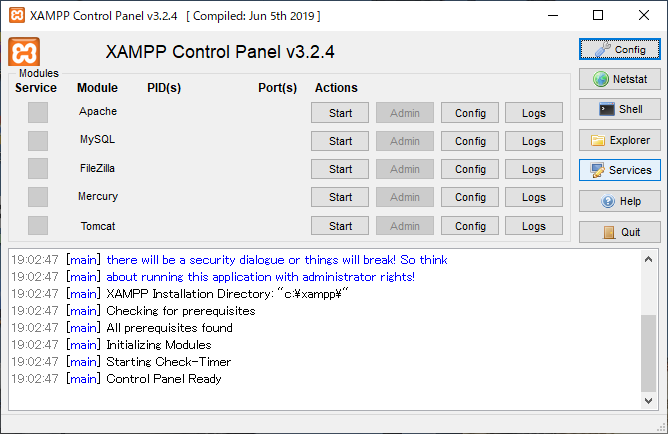This screenshot has height=434, width=668.
Task: Click the log panel vertical scrollbar
Action: (649, 350)
